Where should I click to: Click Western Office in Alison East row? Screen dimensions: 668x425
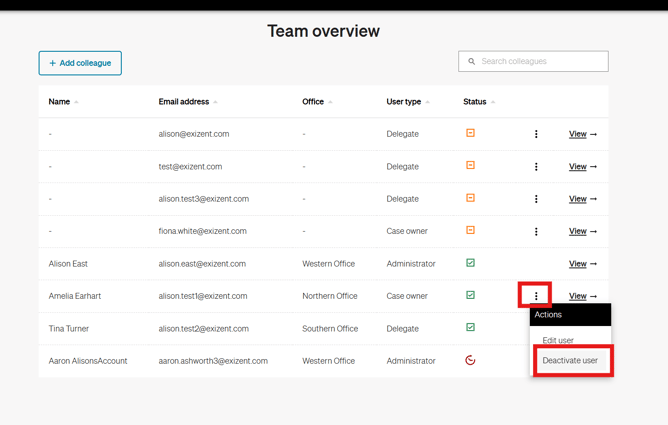[x=328, y=264]
